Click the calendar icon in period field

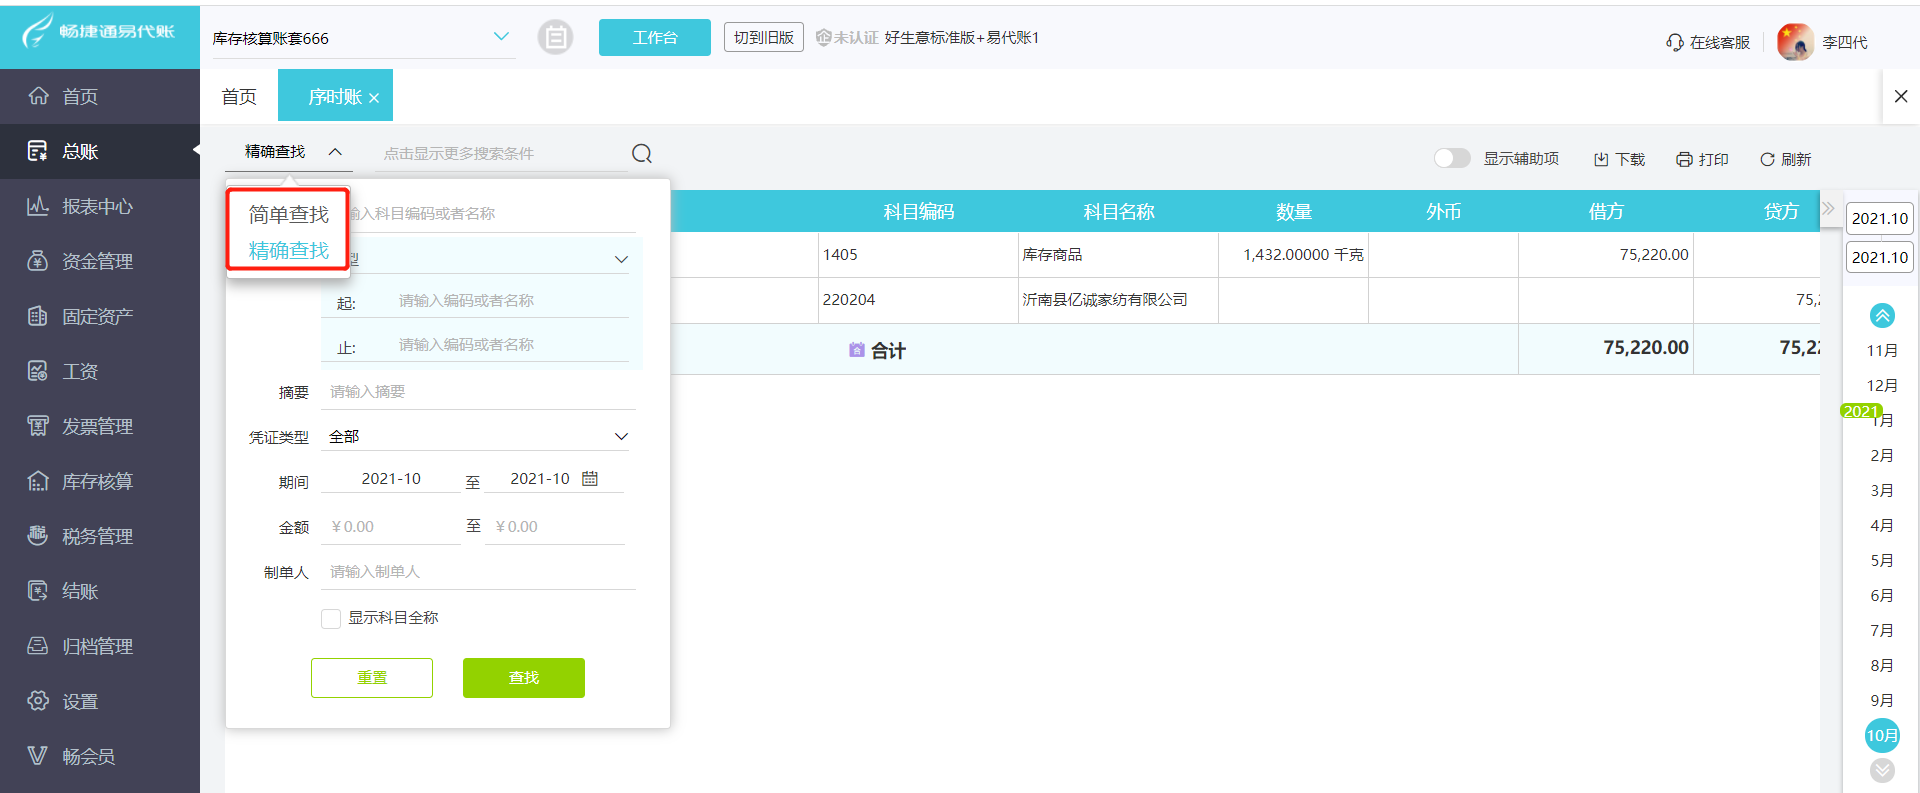click(590, 479)
